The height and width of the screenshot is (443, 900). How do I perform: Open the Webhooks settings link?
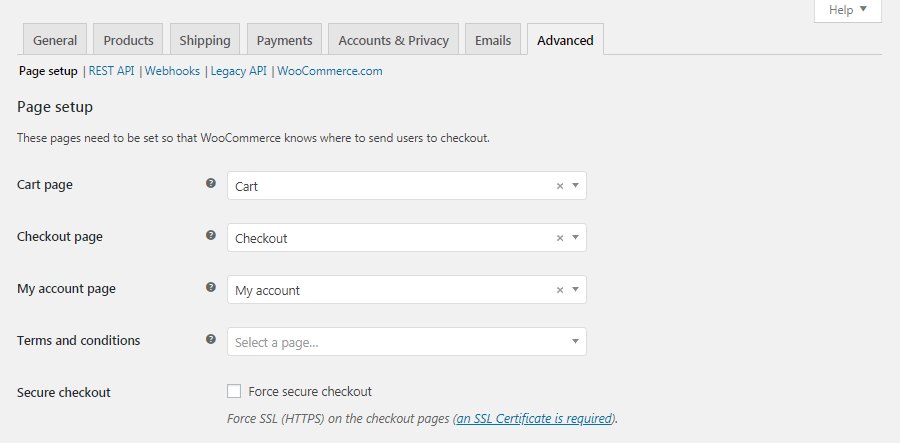[x=172, y=71]
